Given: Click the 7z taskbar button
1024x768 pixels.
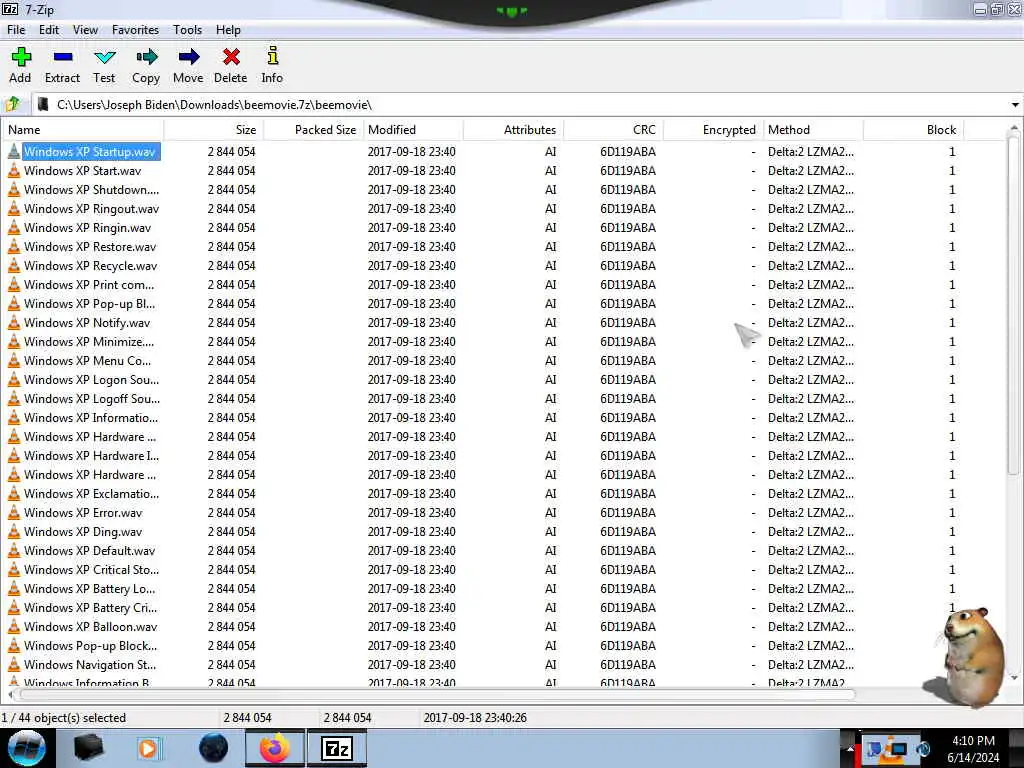Looking at the screenshot, I should 337,748.
